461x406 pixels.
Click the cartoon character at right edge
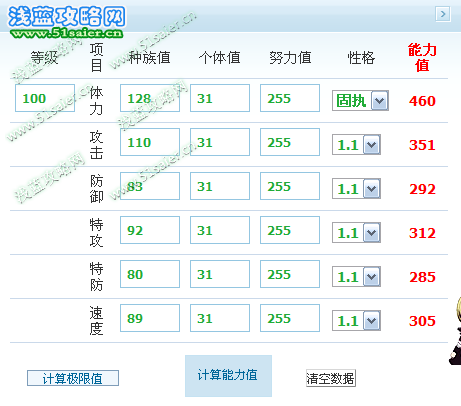[455, 331]
